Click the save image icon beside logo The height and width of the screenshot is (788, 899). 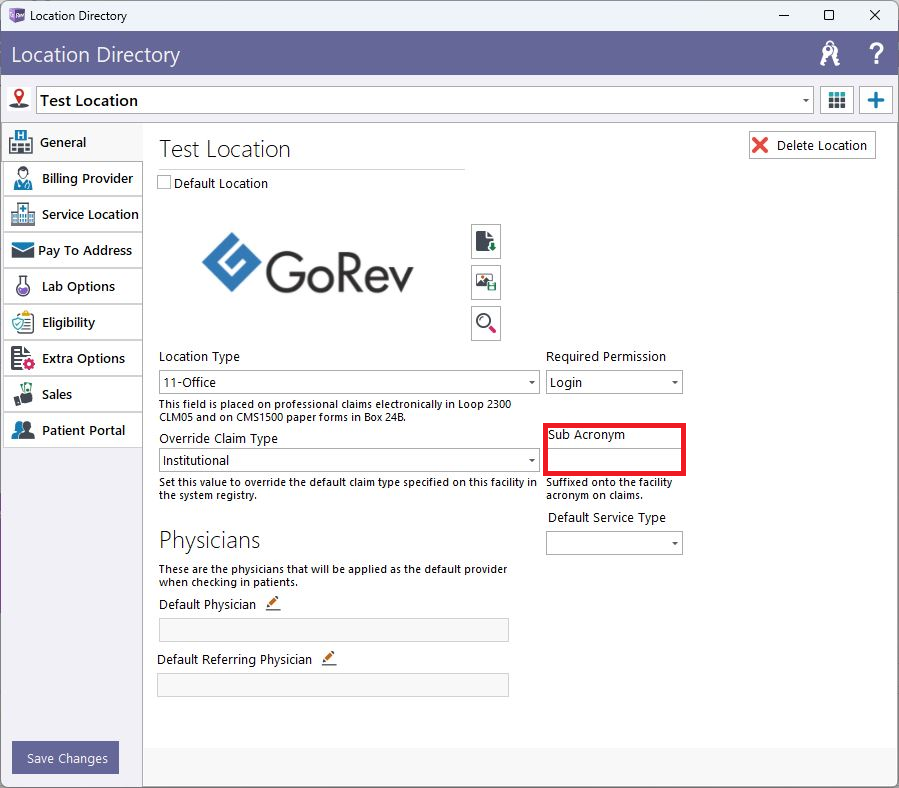[x=486, y=282]
